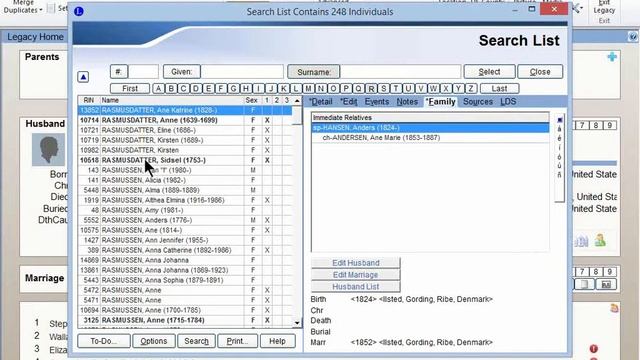Click the red alert icon in the Legacy Home window
The image size is (640, 360).
pyautogui.click(x=593, y=349)
